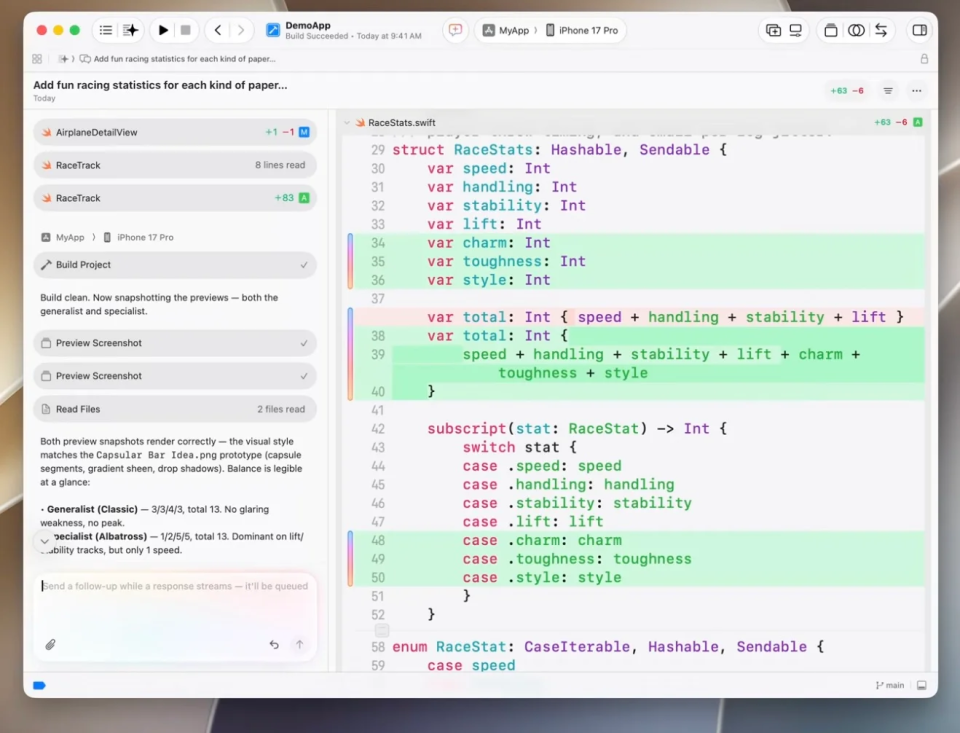Click the blue tag icon in status bar

[39, 685]
